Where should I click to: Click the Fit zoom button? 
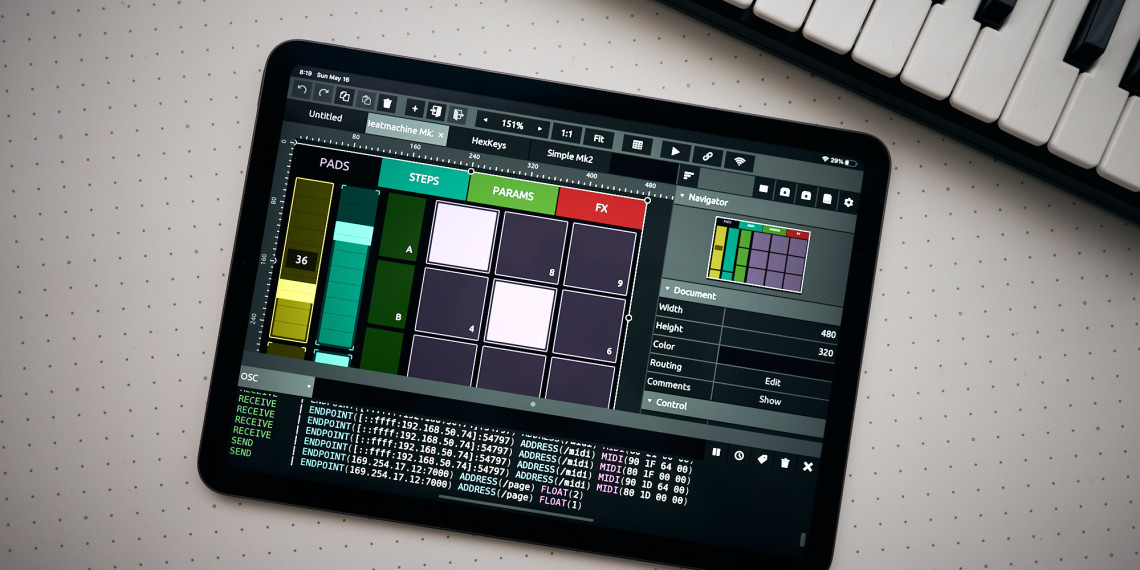(598, 139)
